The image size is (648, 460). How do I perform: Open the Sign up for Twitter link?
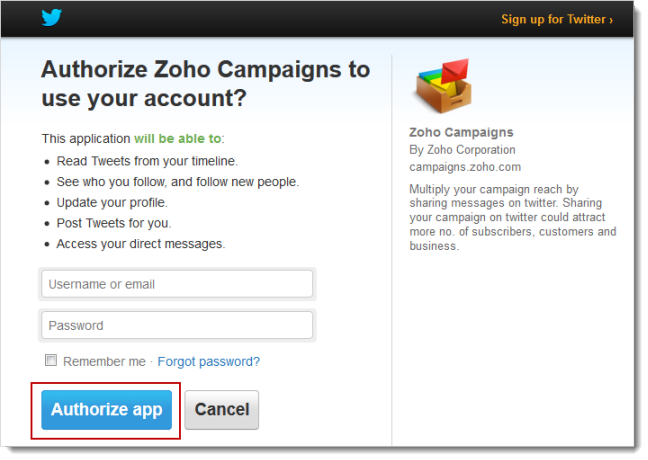[x=557, y=19]
